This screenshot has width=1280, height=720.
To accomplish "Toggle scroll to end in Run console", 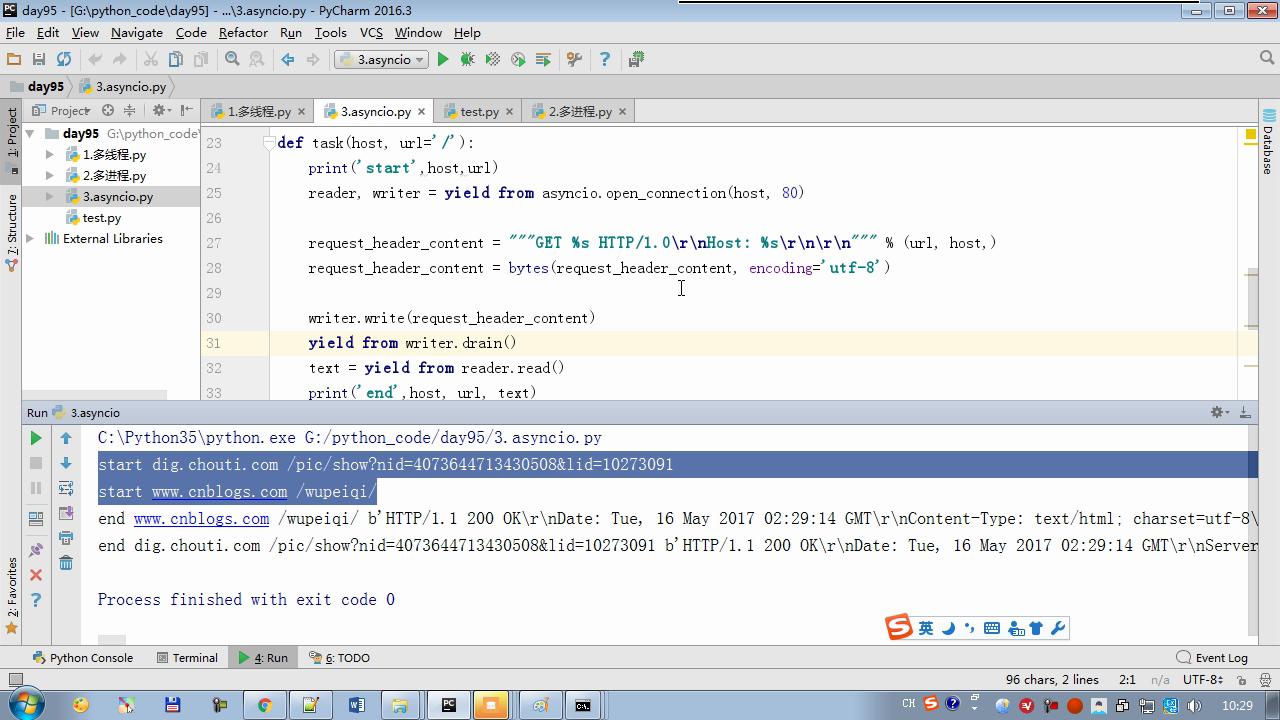I will tap(66, 513).
